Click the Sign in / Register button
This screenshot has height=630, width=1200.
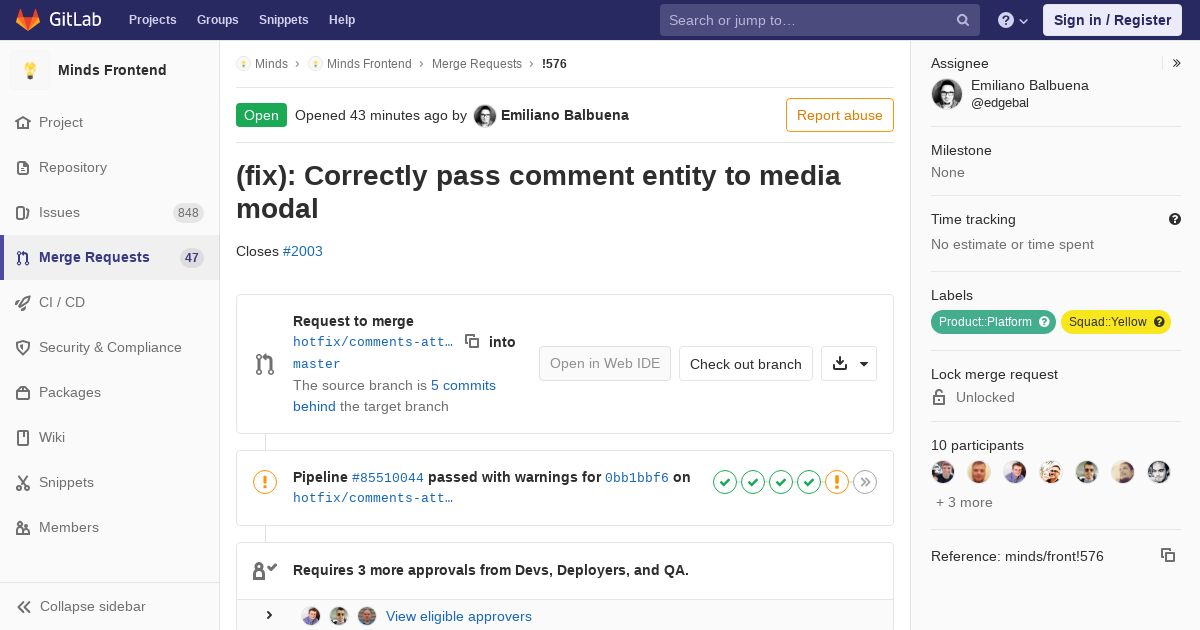point(1112,20)
